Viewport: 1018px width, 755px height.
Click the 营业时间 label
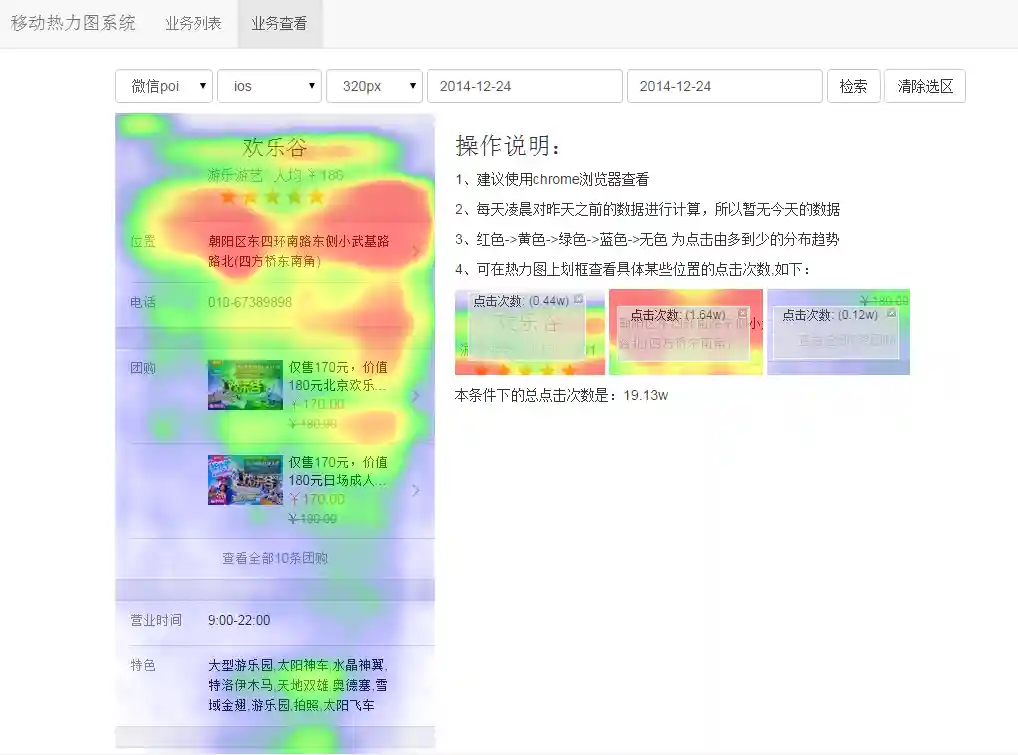coord(156,620)
